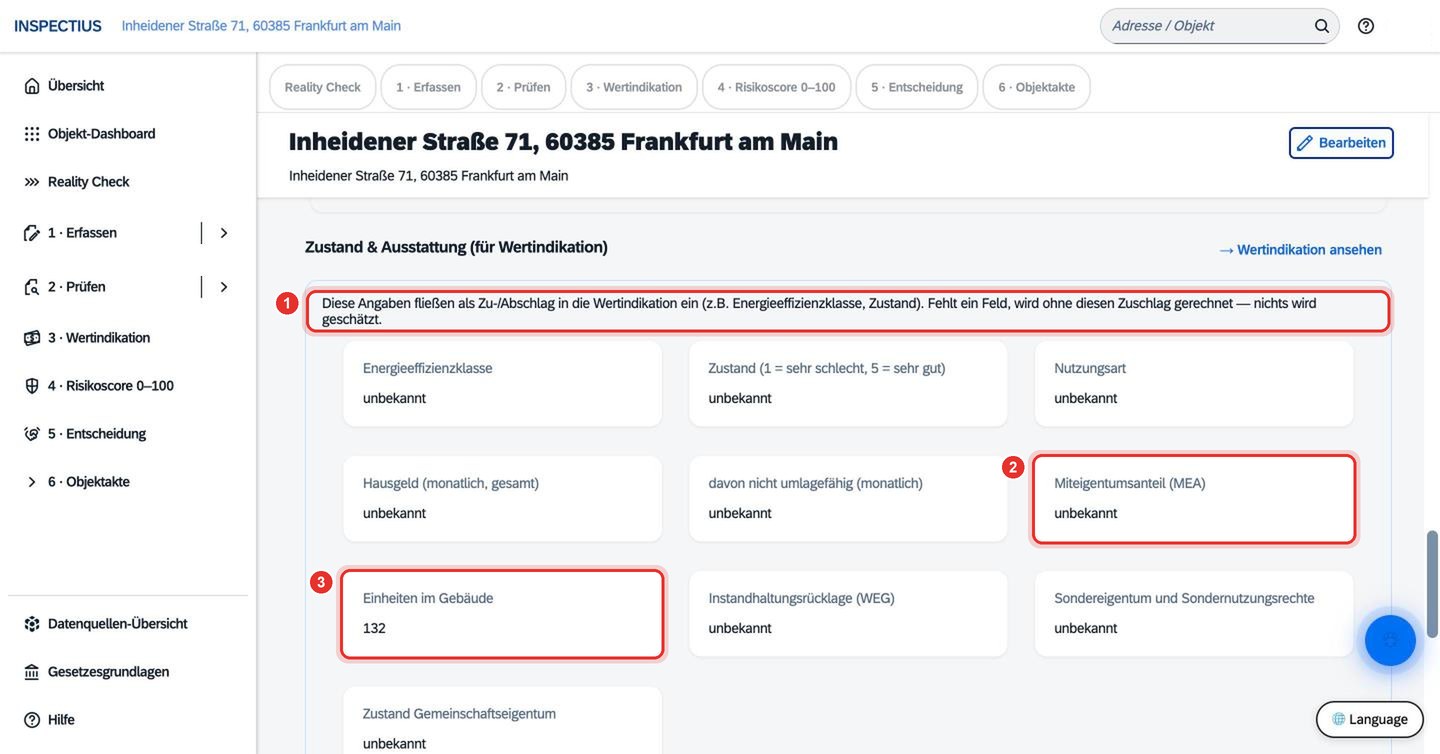1440x754 pixels.
Task: Click the address breadcrumb in header
Action: click(261, 26)
